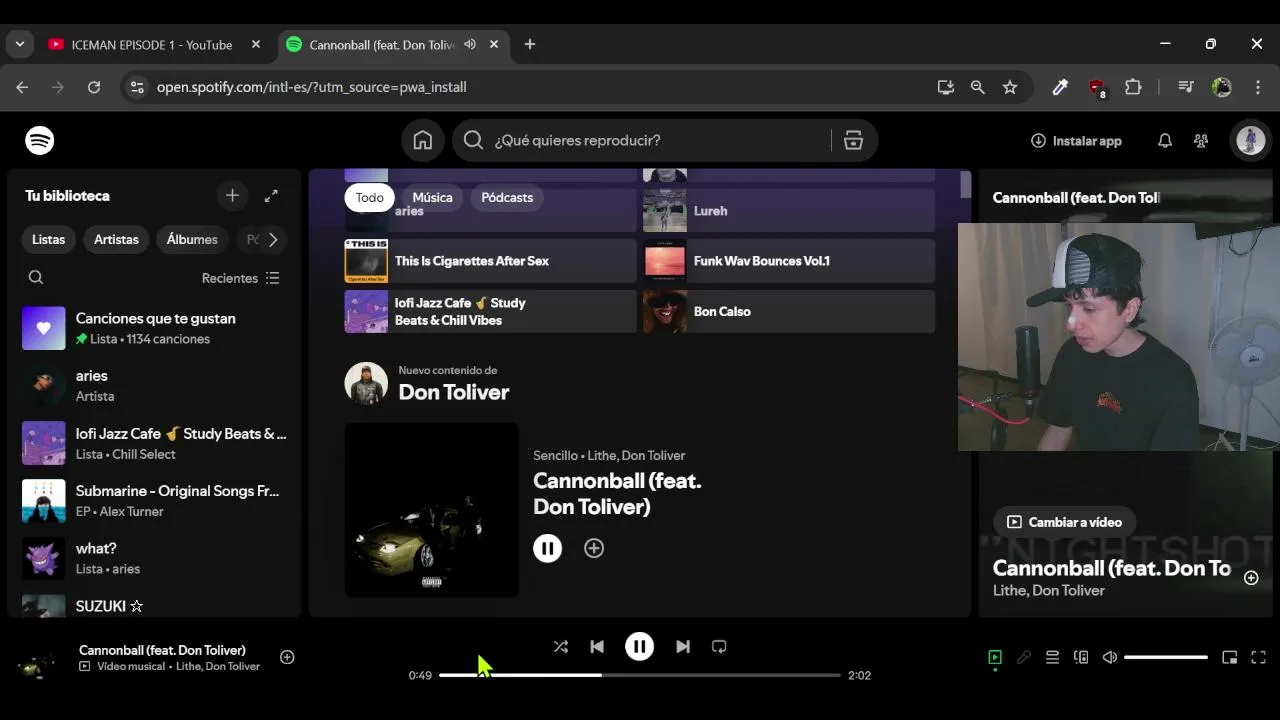Image resolution: width=1280 pixels, height=720 pixels.
Task: Close the Cannonball Spotify browser tab
Action: click(494, 45)
